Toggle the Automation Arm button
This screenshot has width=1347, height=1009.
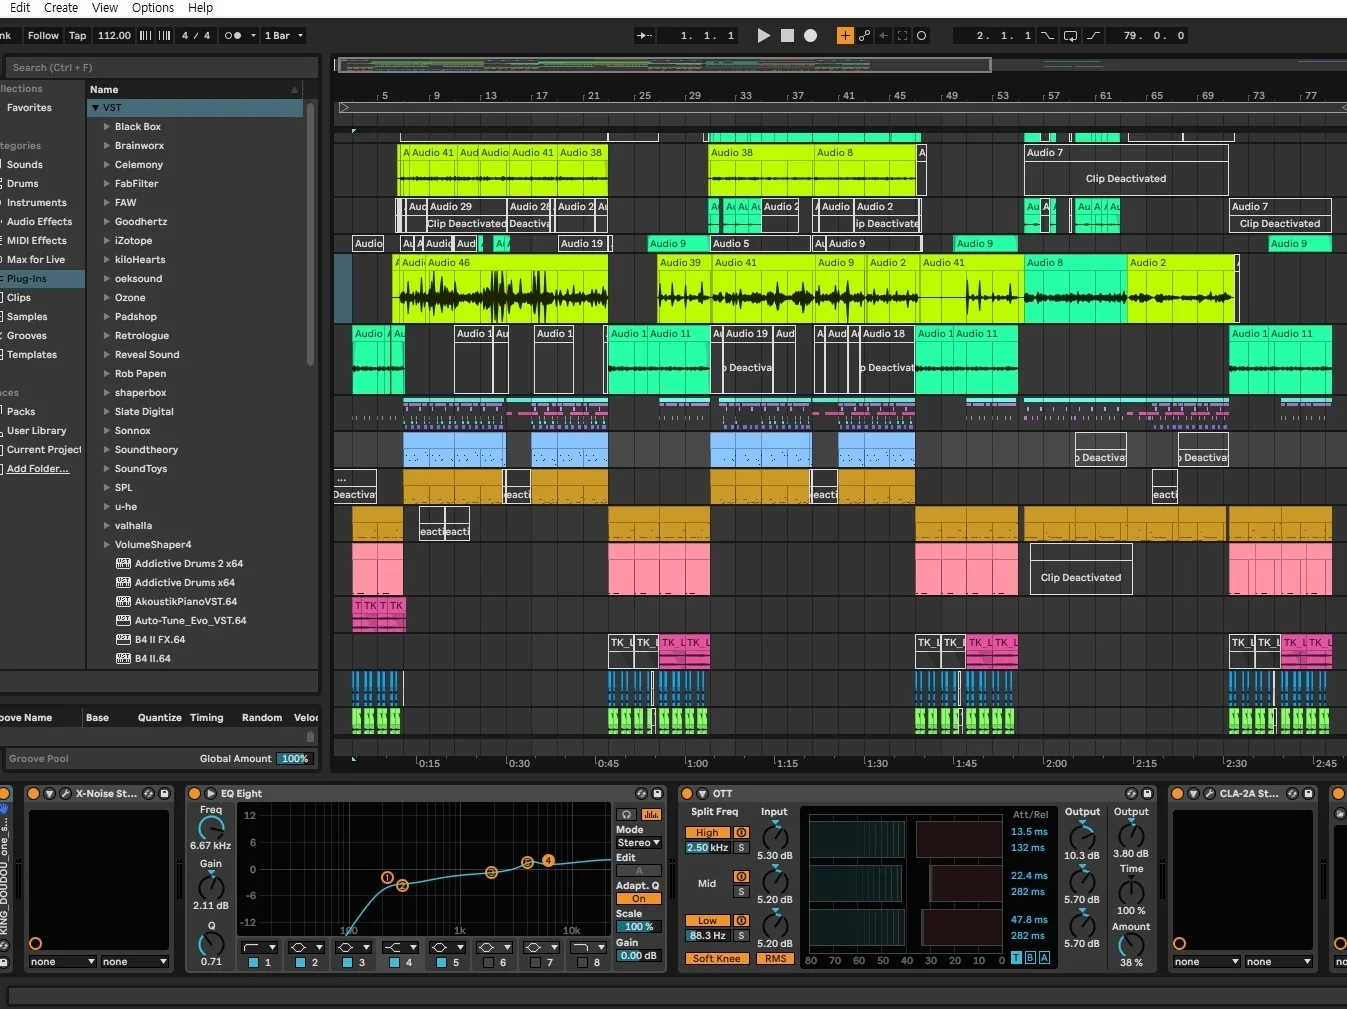click(x=865, y=35)
